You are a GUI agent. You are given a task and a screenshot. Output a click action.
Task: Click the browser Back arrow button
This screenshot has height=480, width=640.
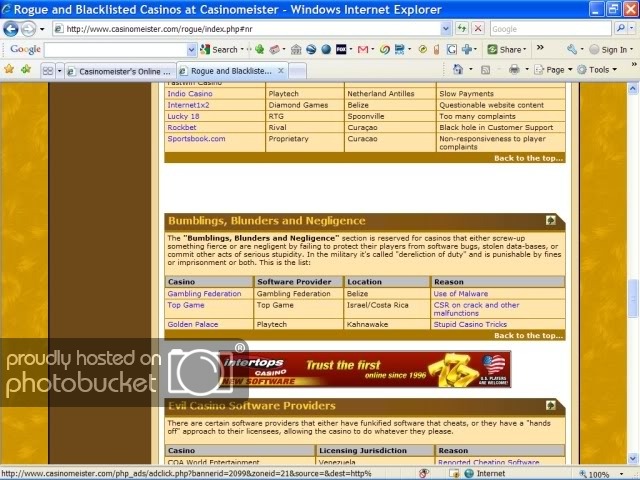pos(11,29)
